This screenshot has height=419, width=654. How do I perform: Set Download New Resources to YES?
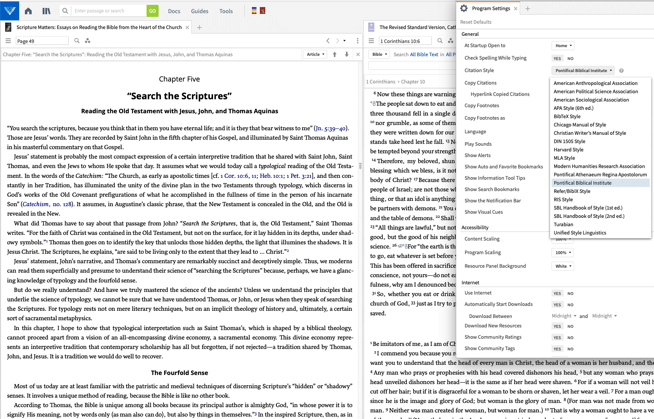click(x=557, y=326)
